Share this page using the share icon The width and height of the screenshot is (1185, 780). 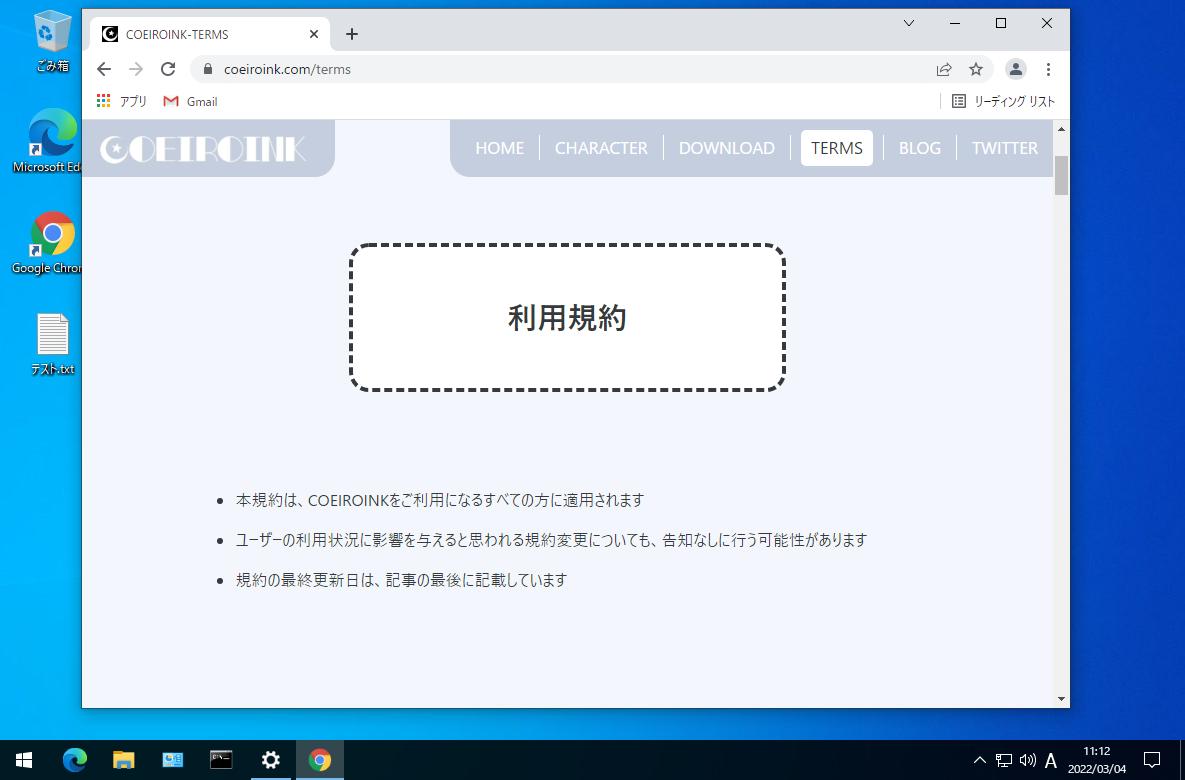944,70
